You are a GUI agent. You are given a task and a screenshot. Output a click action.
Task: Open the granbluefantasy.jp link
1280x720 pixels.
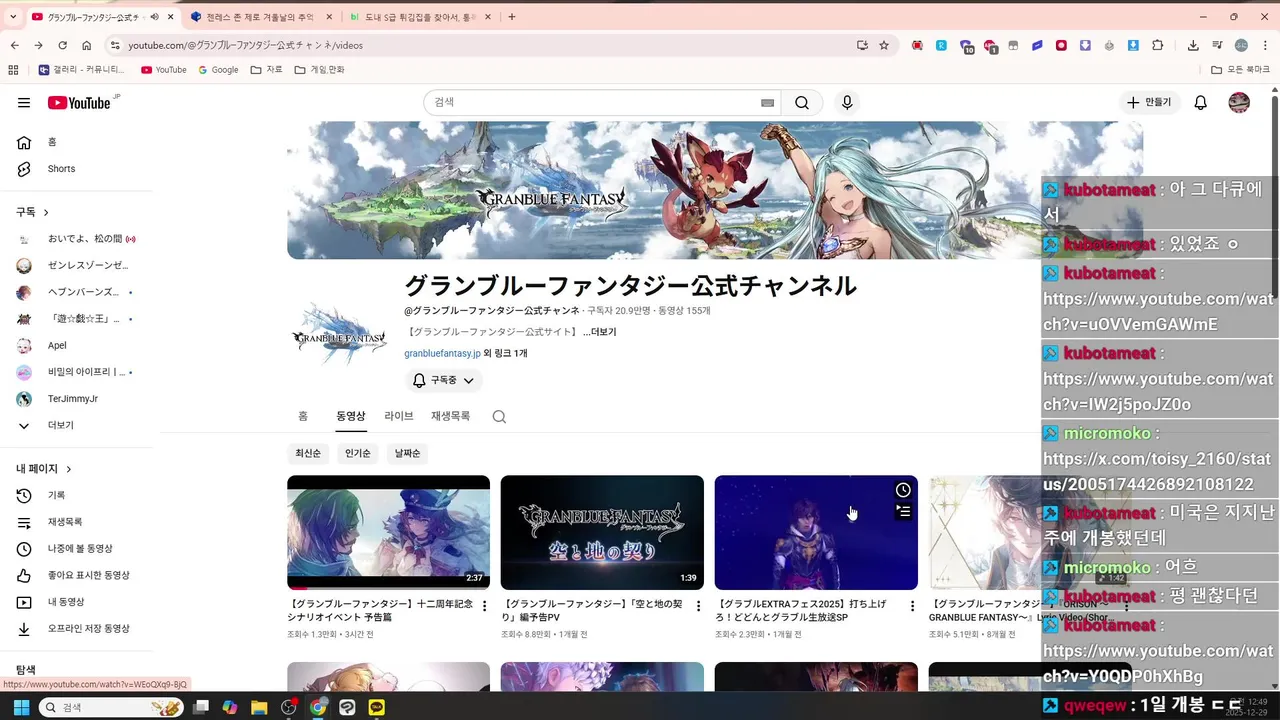click(x=442, y=353)
